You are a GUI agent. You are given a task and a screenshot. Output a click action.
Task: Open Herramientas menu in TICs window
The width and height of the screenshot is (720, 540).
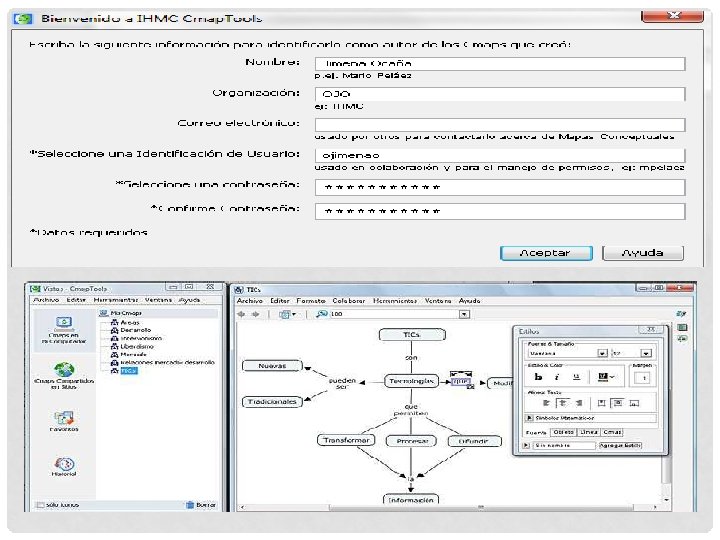point(395,301)
